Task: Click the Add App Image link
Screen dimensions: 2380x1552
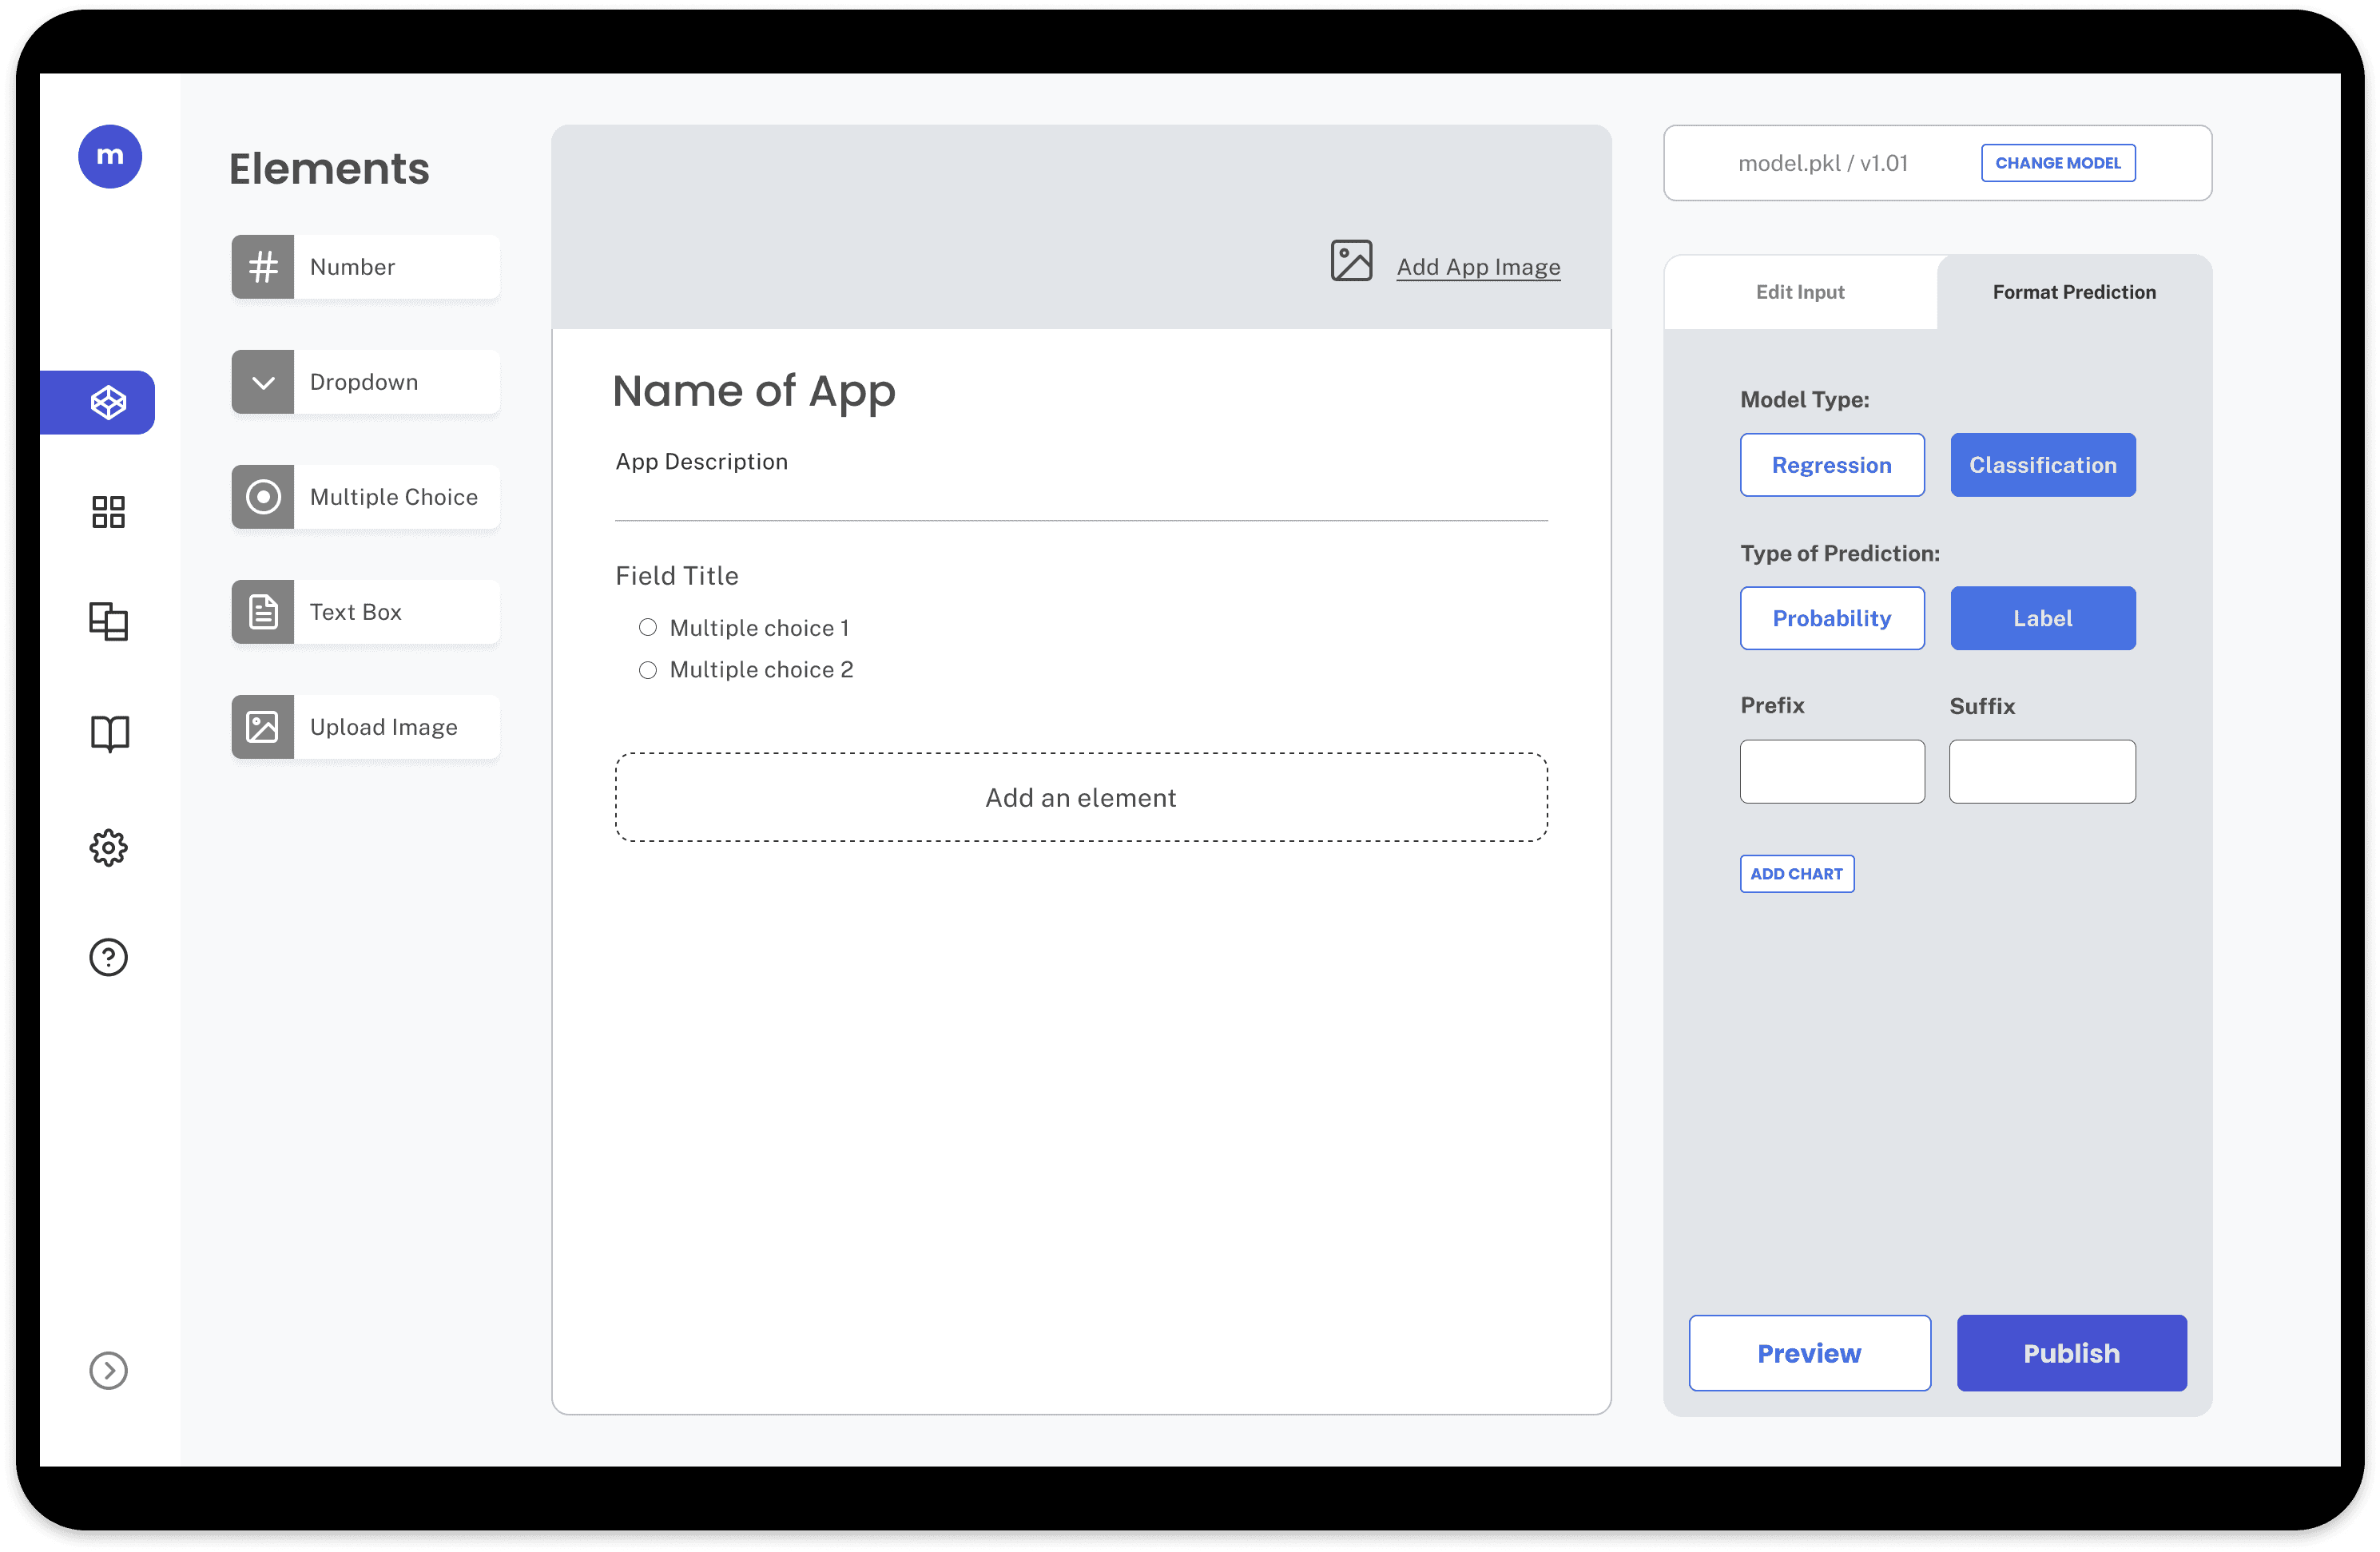Action: tap(1477, 267)
